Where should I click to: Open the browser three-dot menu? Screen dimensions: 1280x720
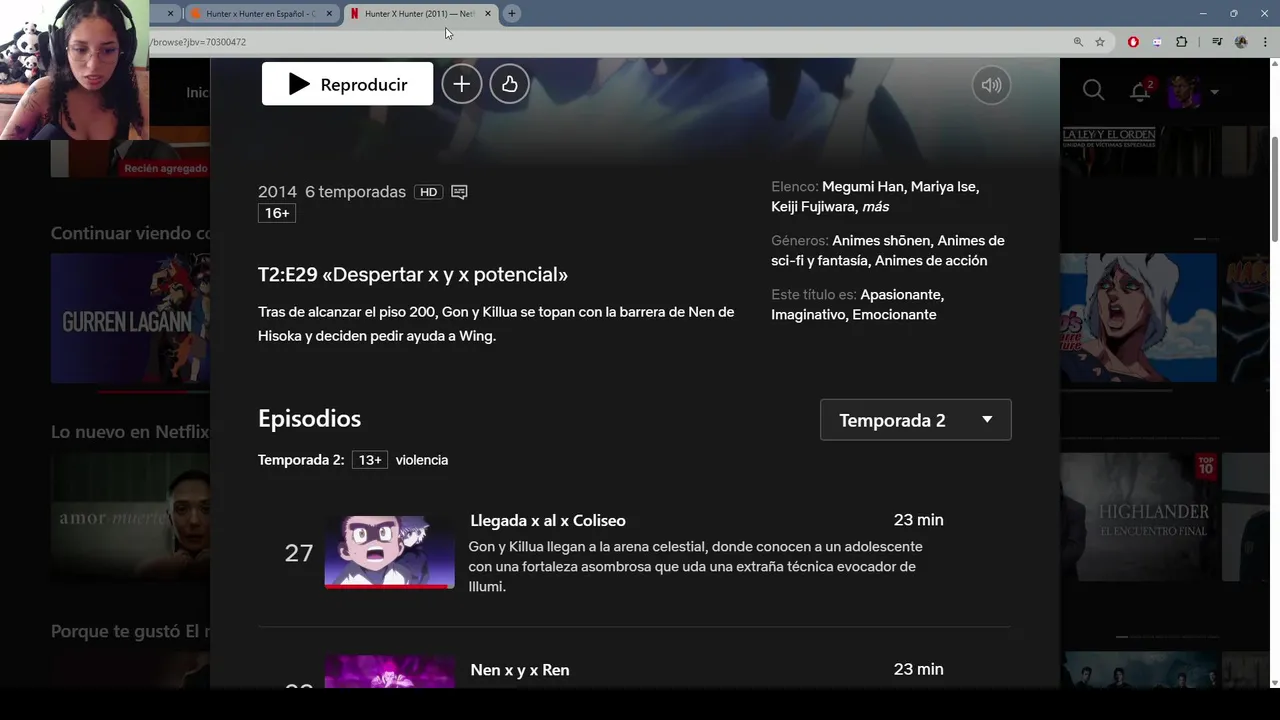(1263, 42)
